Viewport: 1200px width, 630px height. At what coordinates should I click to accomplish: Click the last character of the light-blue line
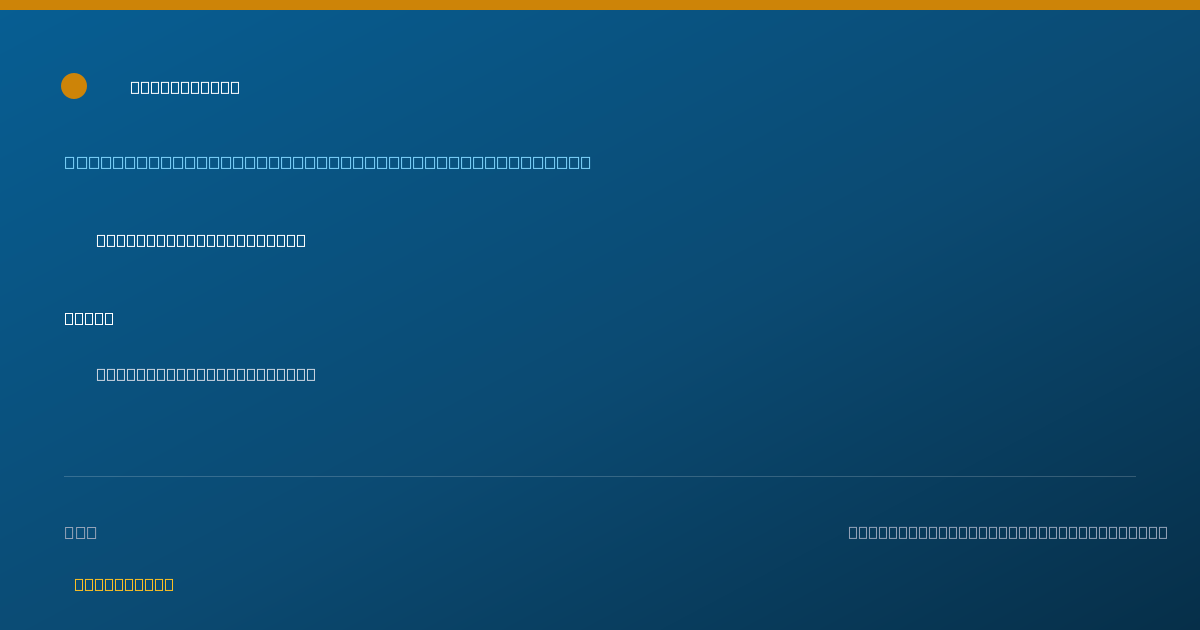click(586, 162)
